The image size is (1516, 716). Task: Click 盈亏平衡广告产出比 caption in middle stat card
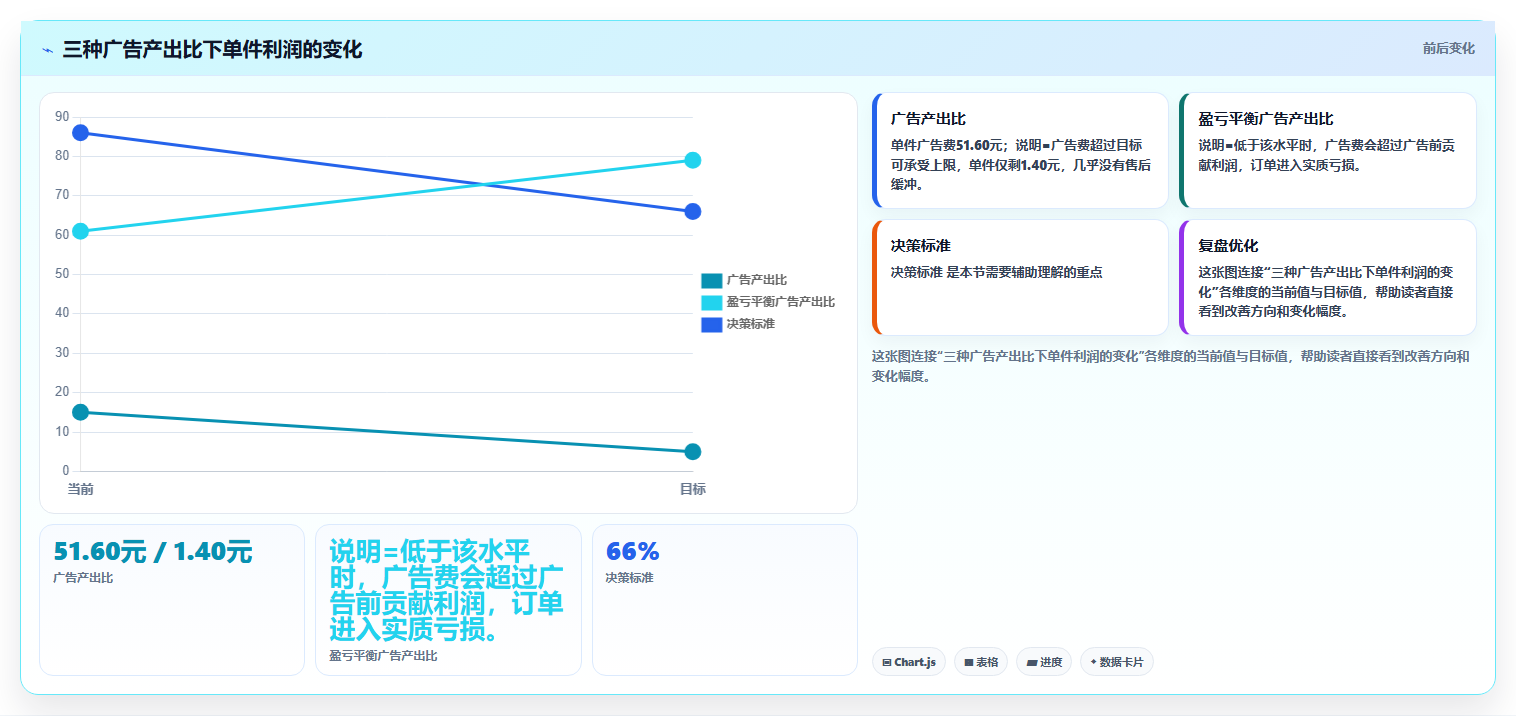tap(383, 656)
